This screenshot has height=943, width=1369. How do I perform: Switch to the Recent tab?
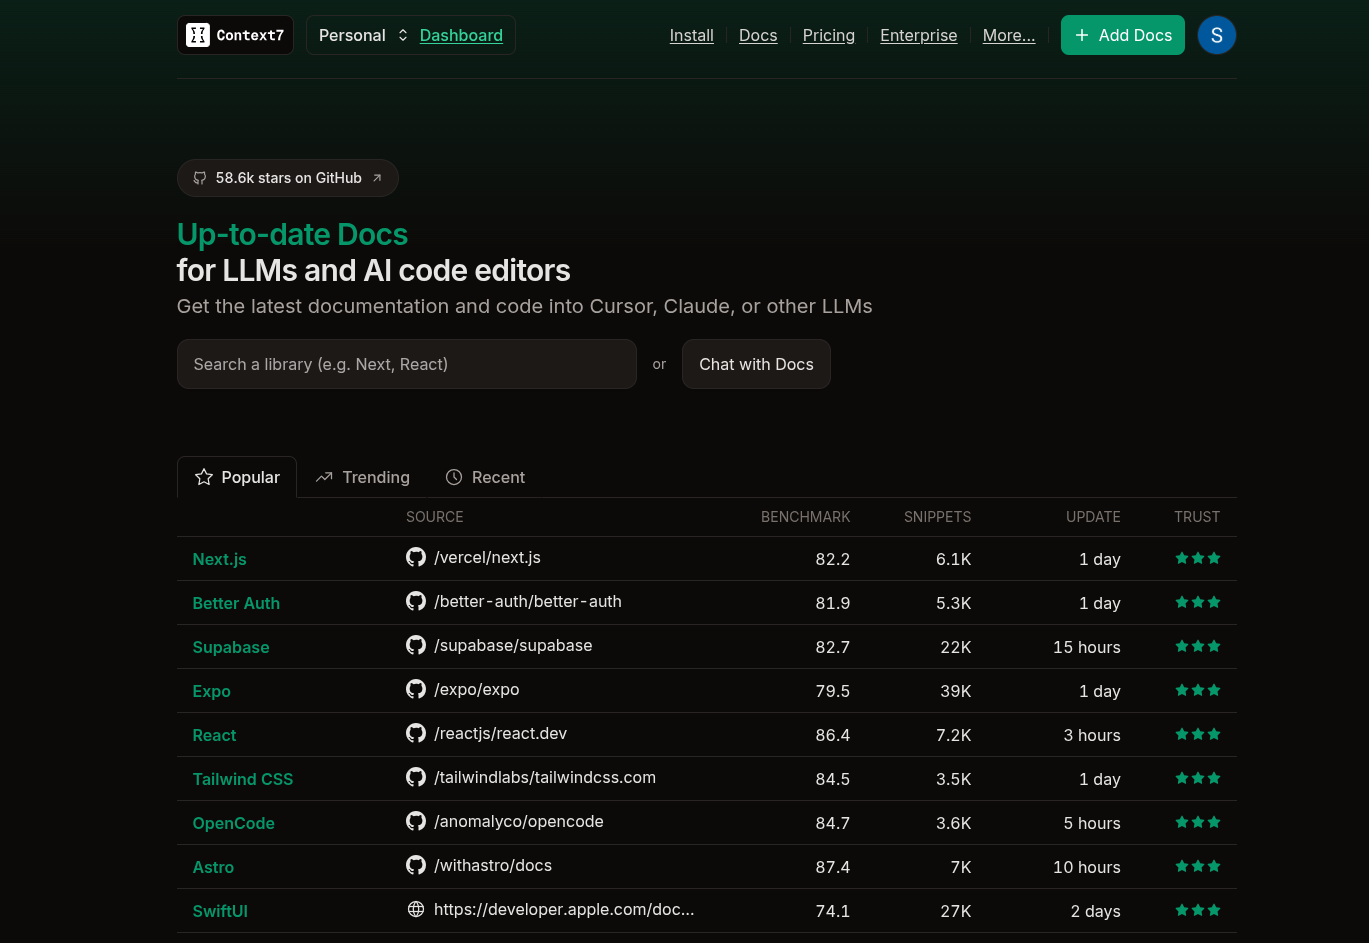click(x=485, y=477)
